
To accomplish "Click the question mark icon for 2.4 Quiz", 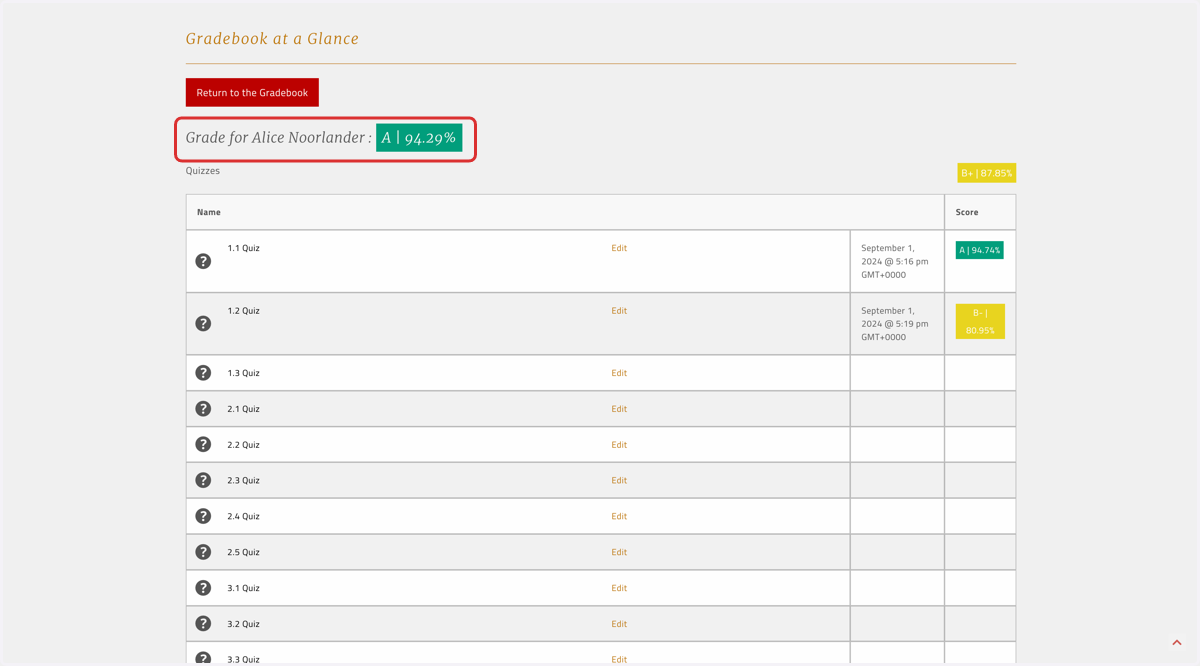I will pyautogui.click(x=203, y=516).
